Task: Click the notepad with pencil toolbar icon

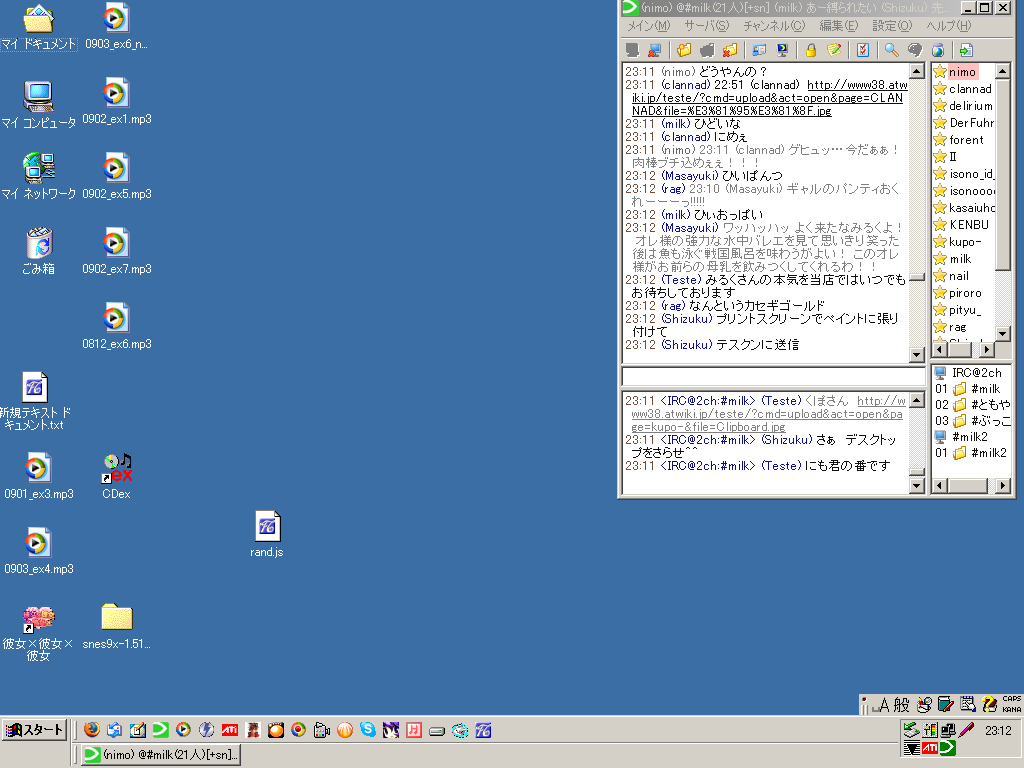Action: [833, 50]
